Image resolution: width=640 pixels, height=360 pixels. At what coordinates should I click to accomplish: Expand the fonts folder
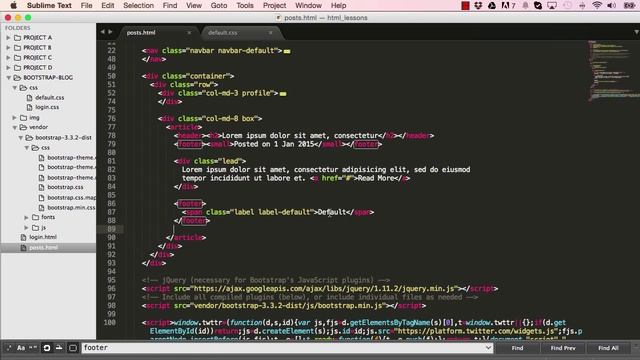[x=27, y=217]
